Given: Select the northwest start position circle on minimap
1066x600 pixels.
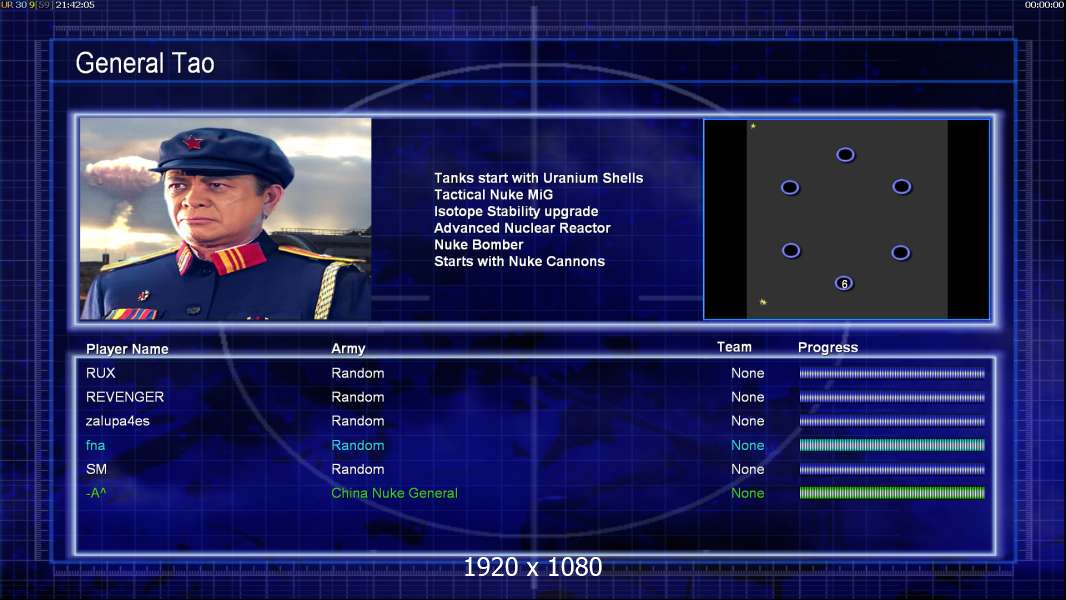Looking at the screenshot, I should point(789,188).
